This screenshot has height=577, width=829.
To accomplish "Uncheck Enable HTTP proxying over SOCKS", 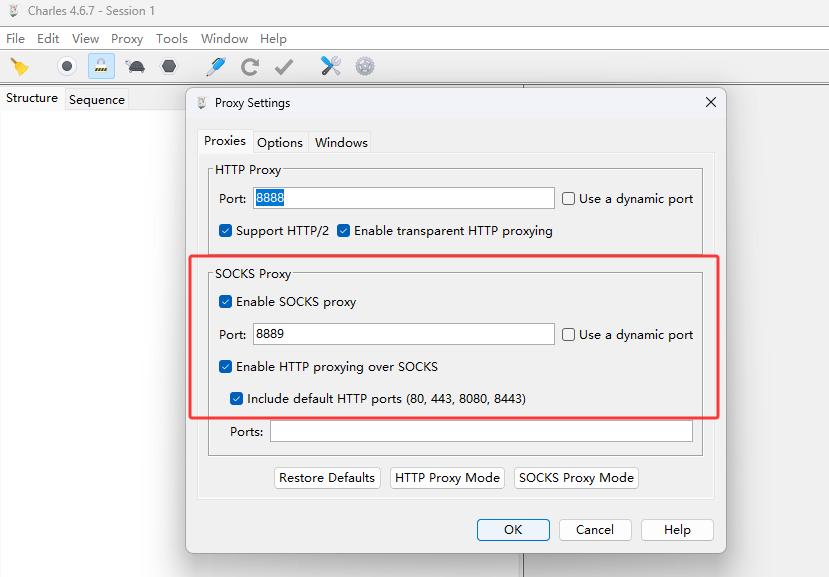I will pos(225,367).
